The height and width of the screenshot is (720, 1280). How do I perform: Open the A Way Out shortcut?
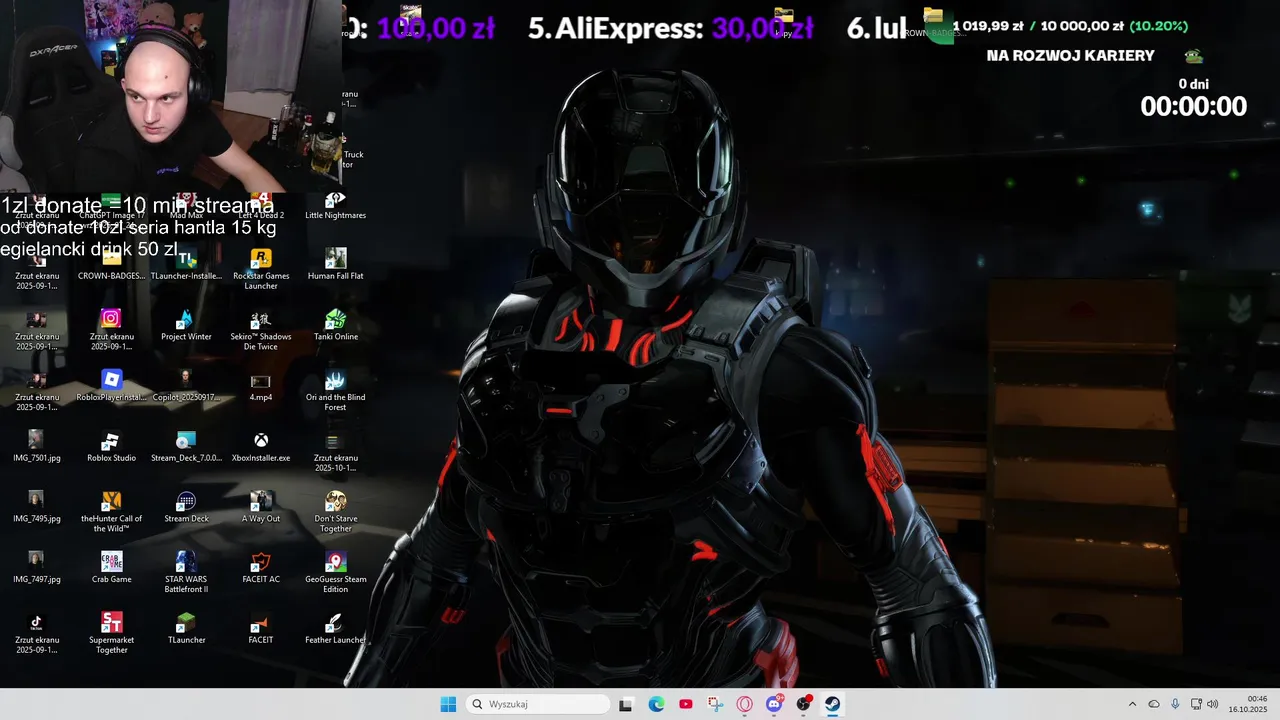click(x=261, y=508)
